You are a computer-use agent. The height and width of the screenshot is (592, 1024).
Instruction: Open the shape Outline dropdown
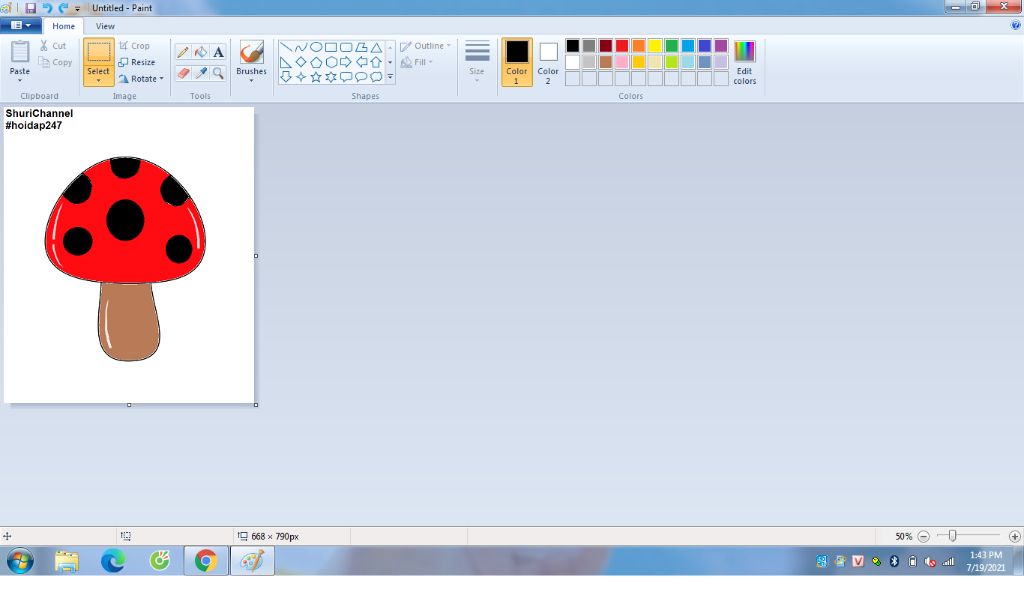tap(426, 46)
